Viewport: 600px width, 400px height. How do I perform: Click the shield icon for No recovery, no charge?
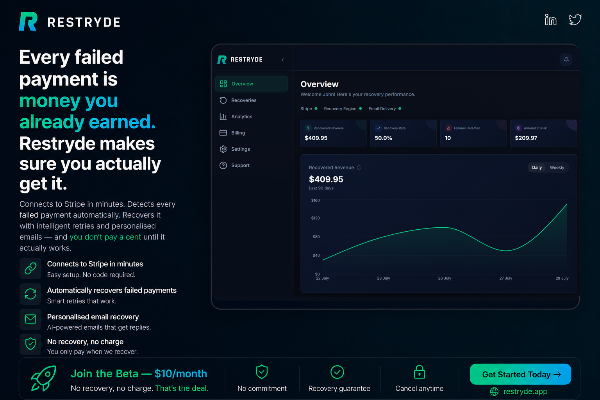[x=31, y=344]
